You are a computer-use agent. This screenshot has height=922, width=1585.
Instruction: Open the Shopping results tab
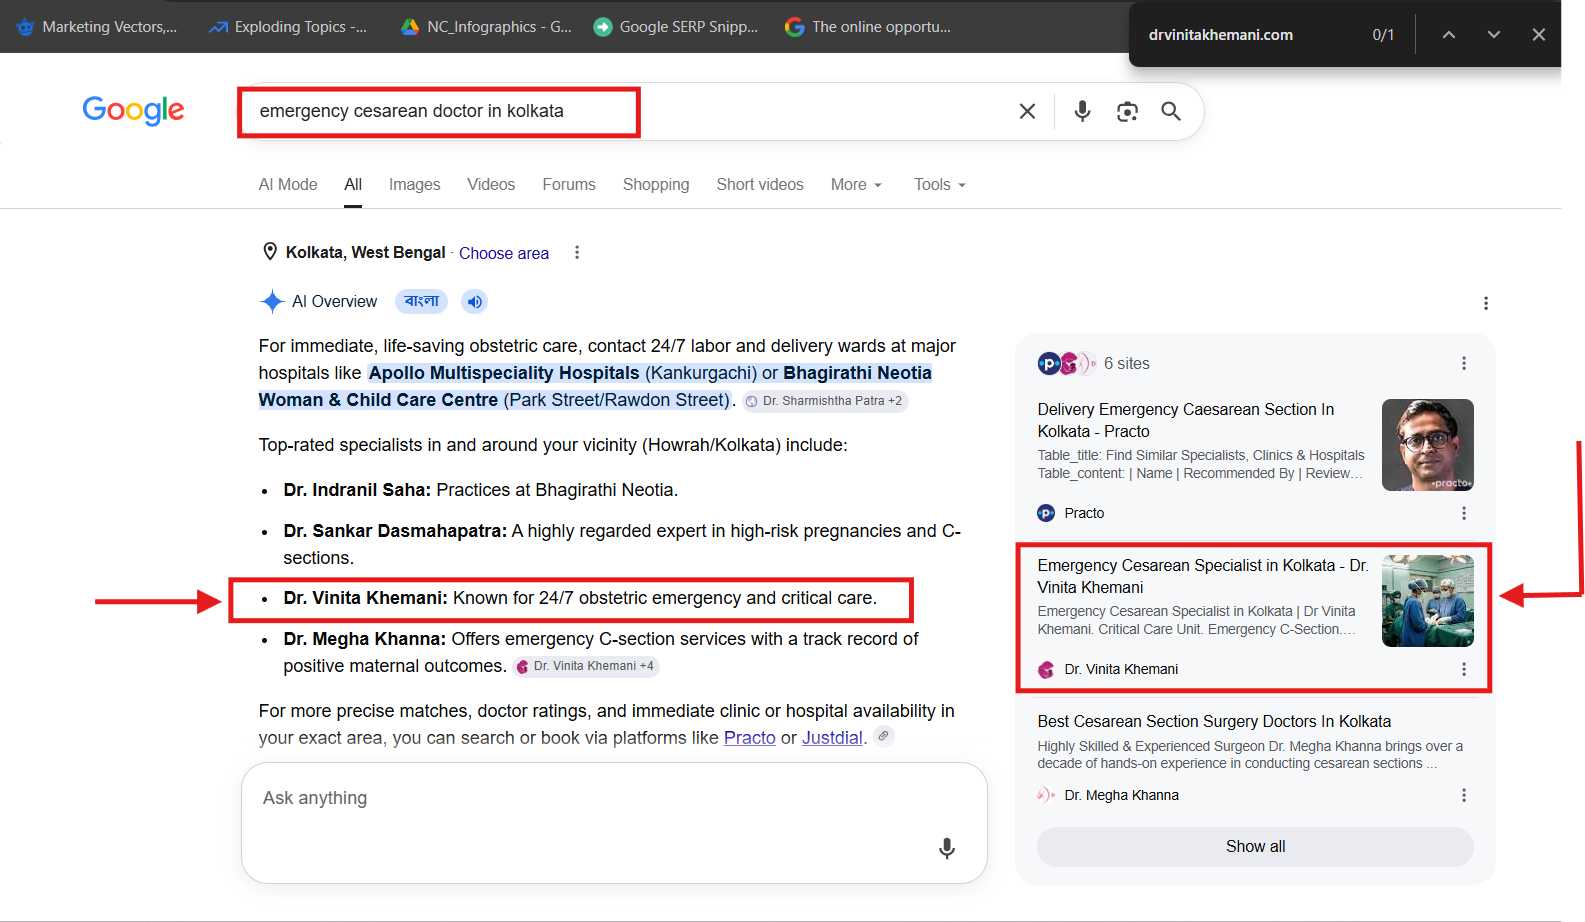click(x=656, y=185)
